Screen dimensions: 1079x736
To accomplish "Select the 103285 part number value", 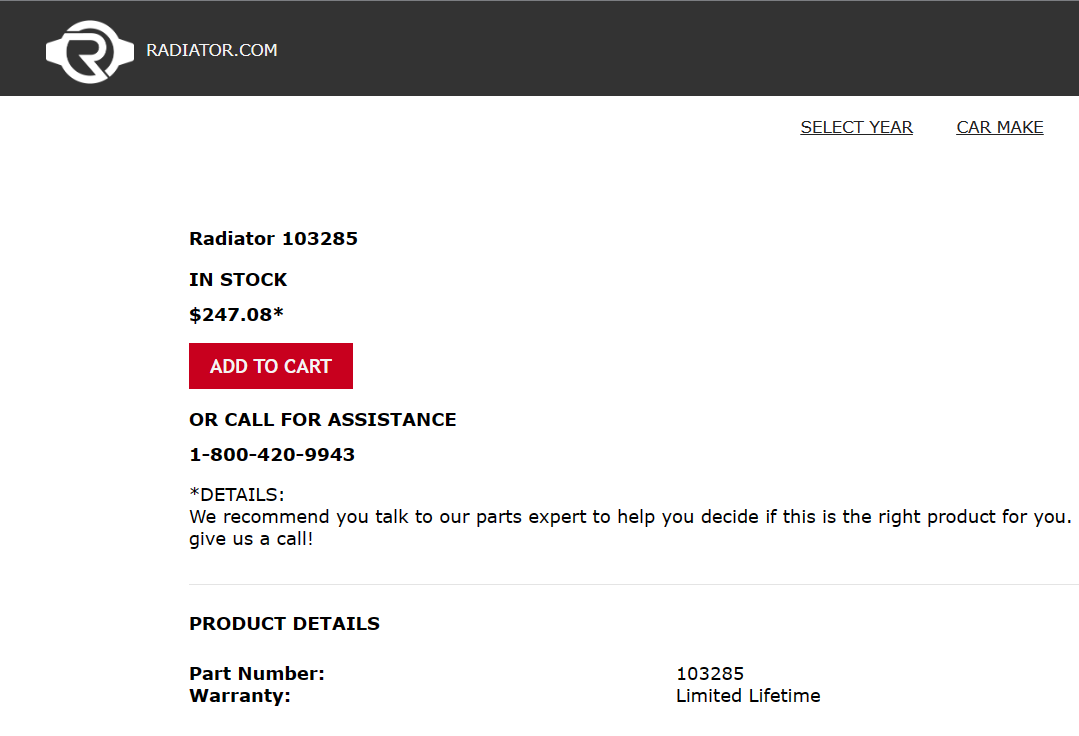I will pos(710,673).
